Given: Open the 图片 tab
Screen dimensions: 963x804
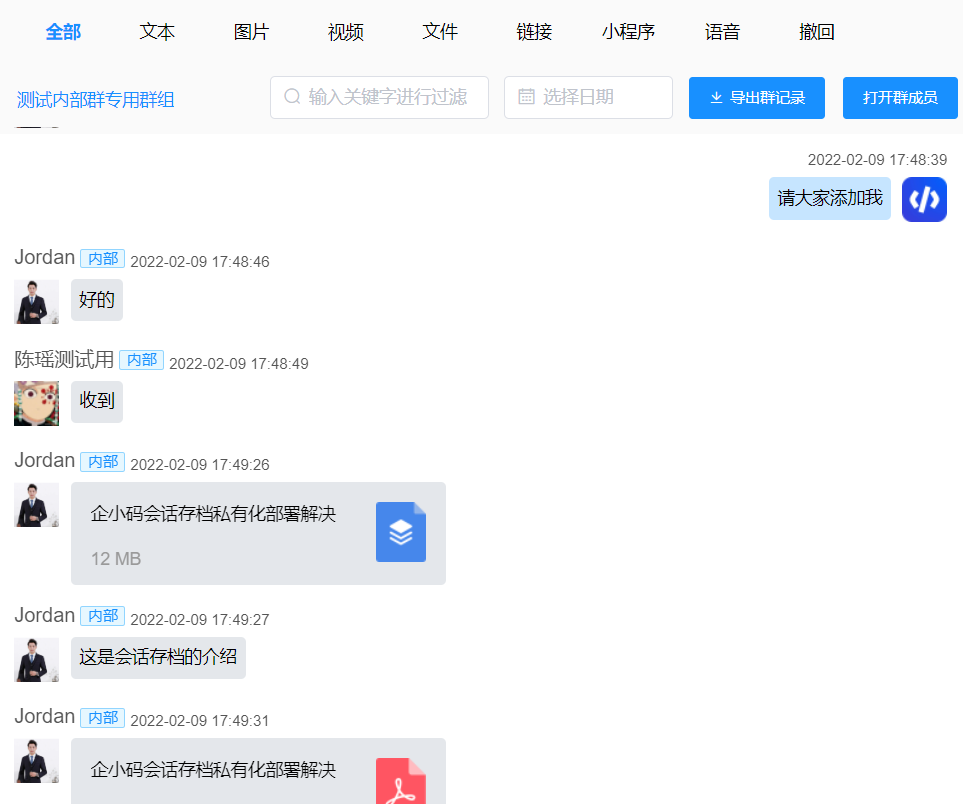Looking at the screenshot, I should click(x=251, y=31).
